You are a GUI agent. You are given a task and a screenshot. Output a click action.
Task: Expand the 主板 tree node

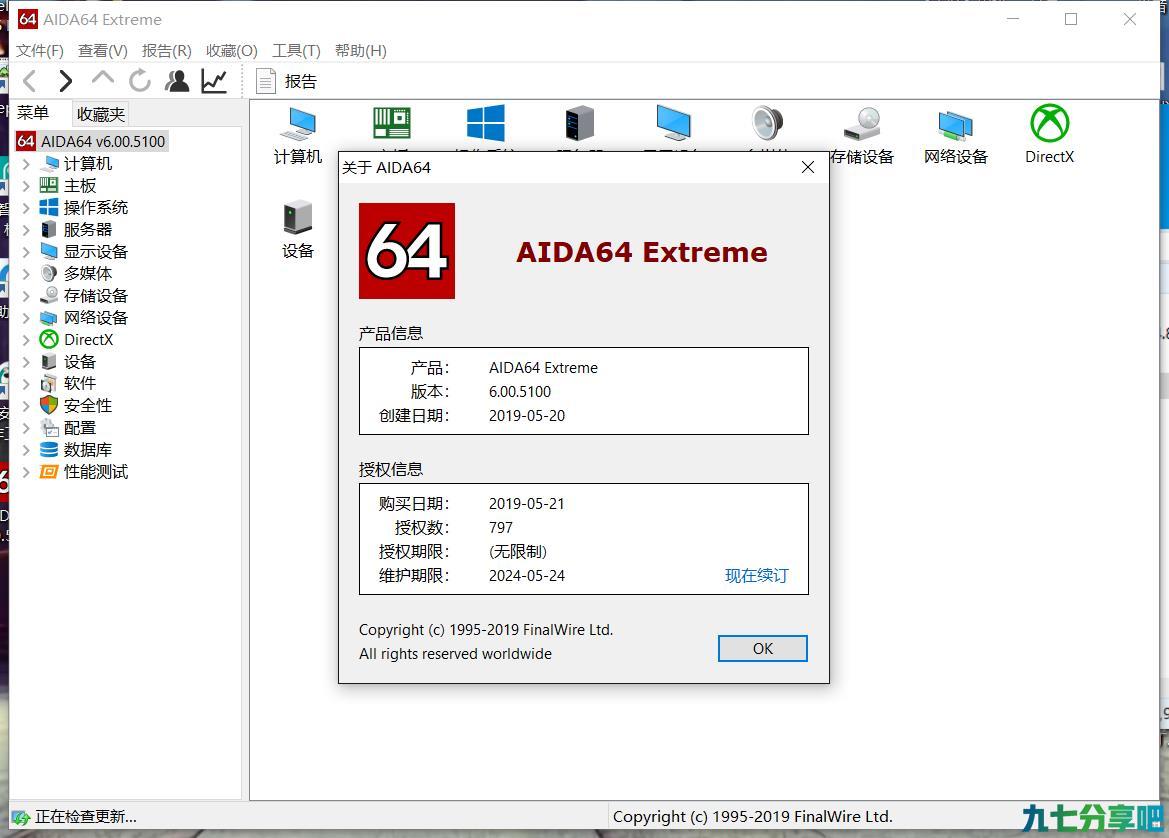(26, 186)
